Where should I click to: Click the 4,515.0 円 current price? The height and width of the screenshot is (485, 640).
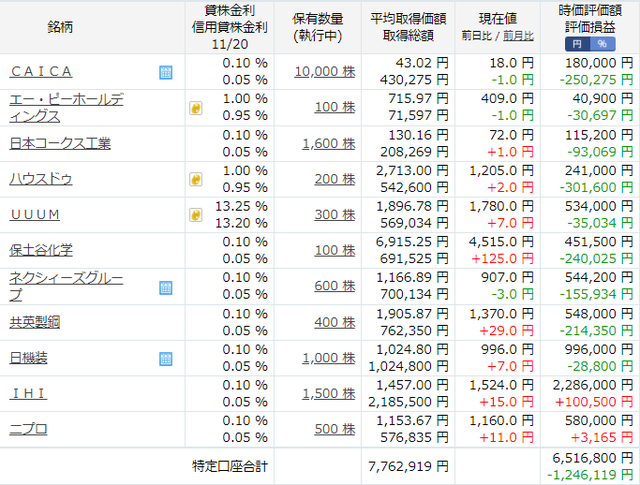point(501,242)
